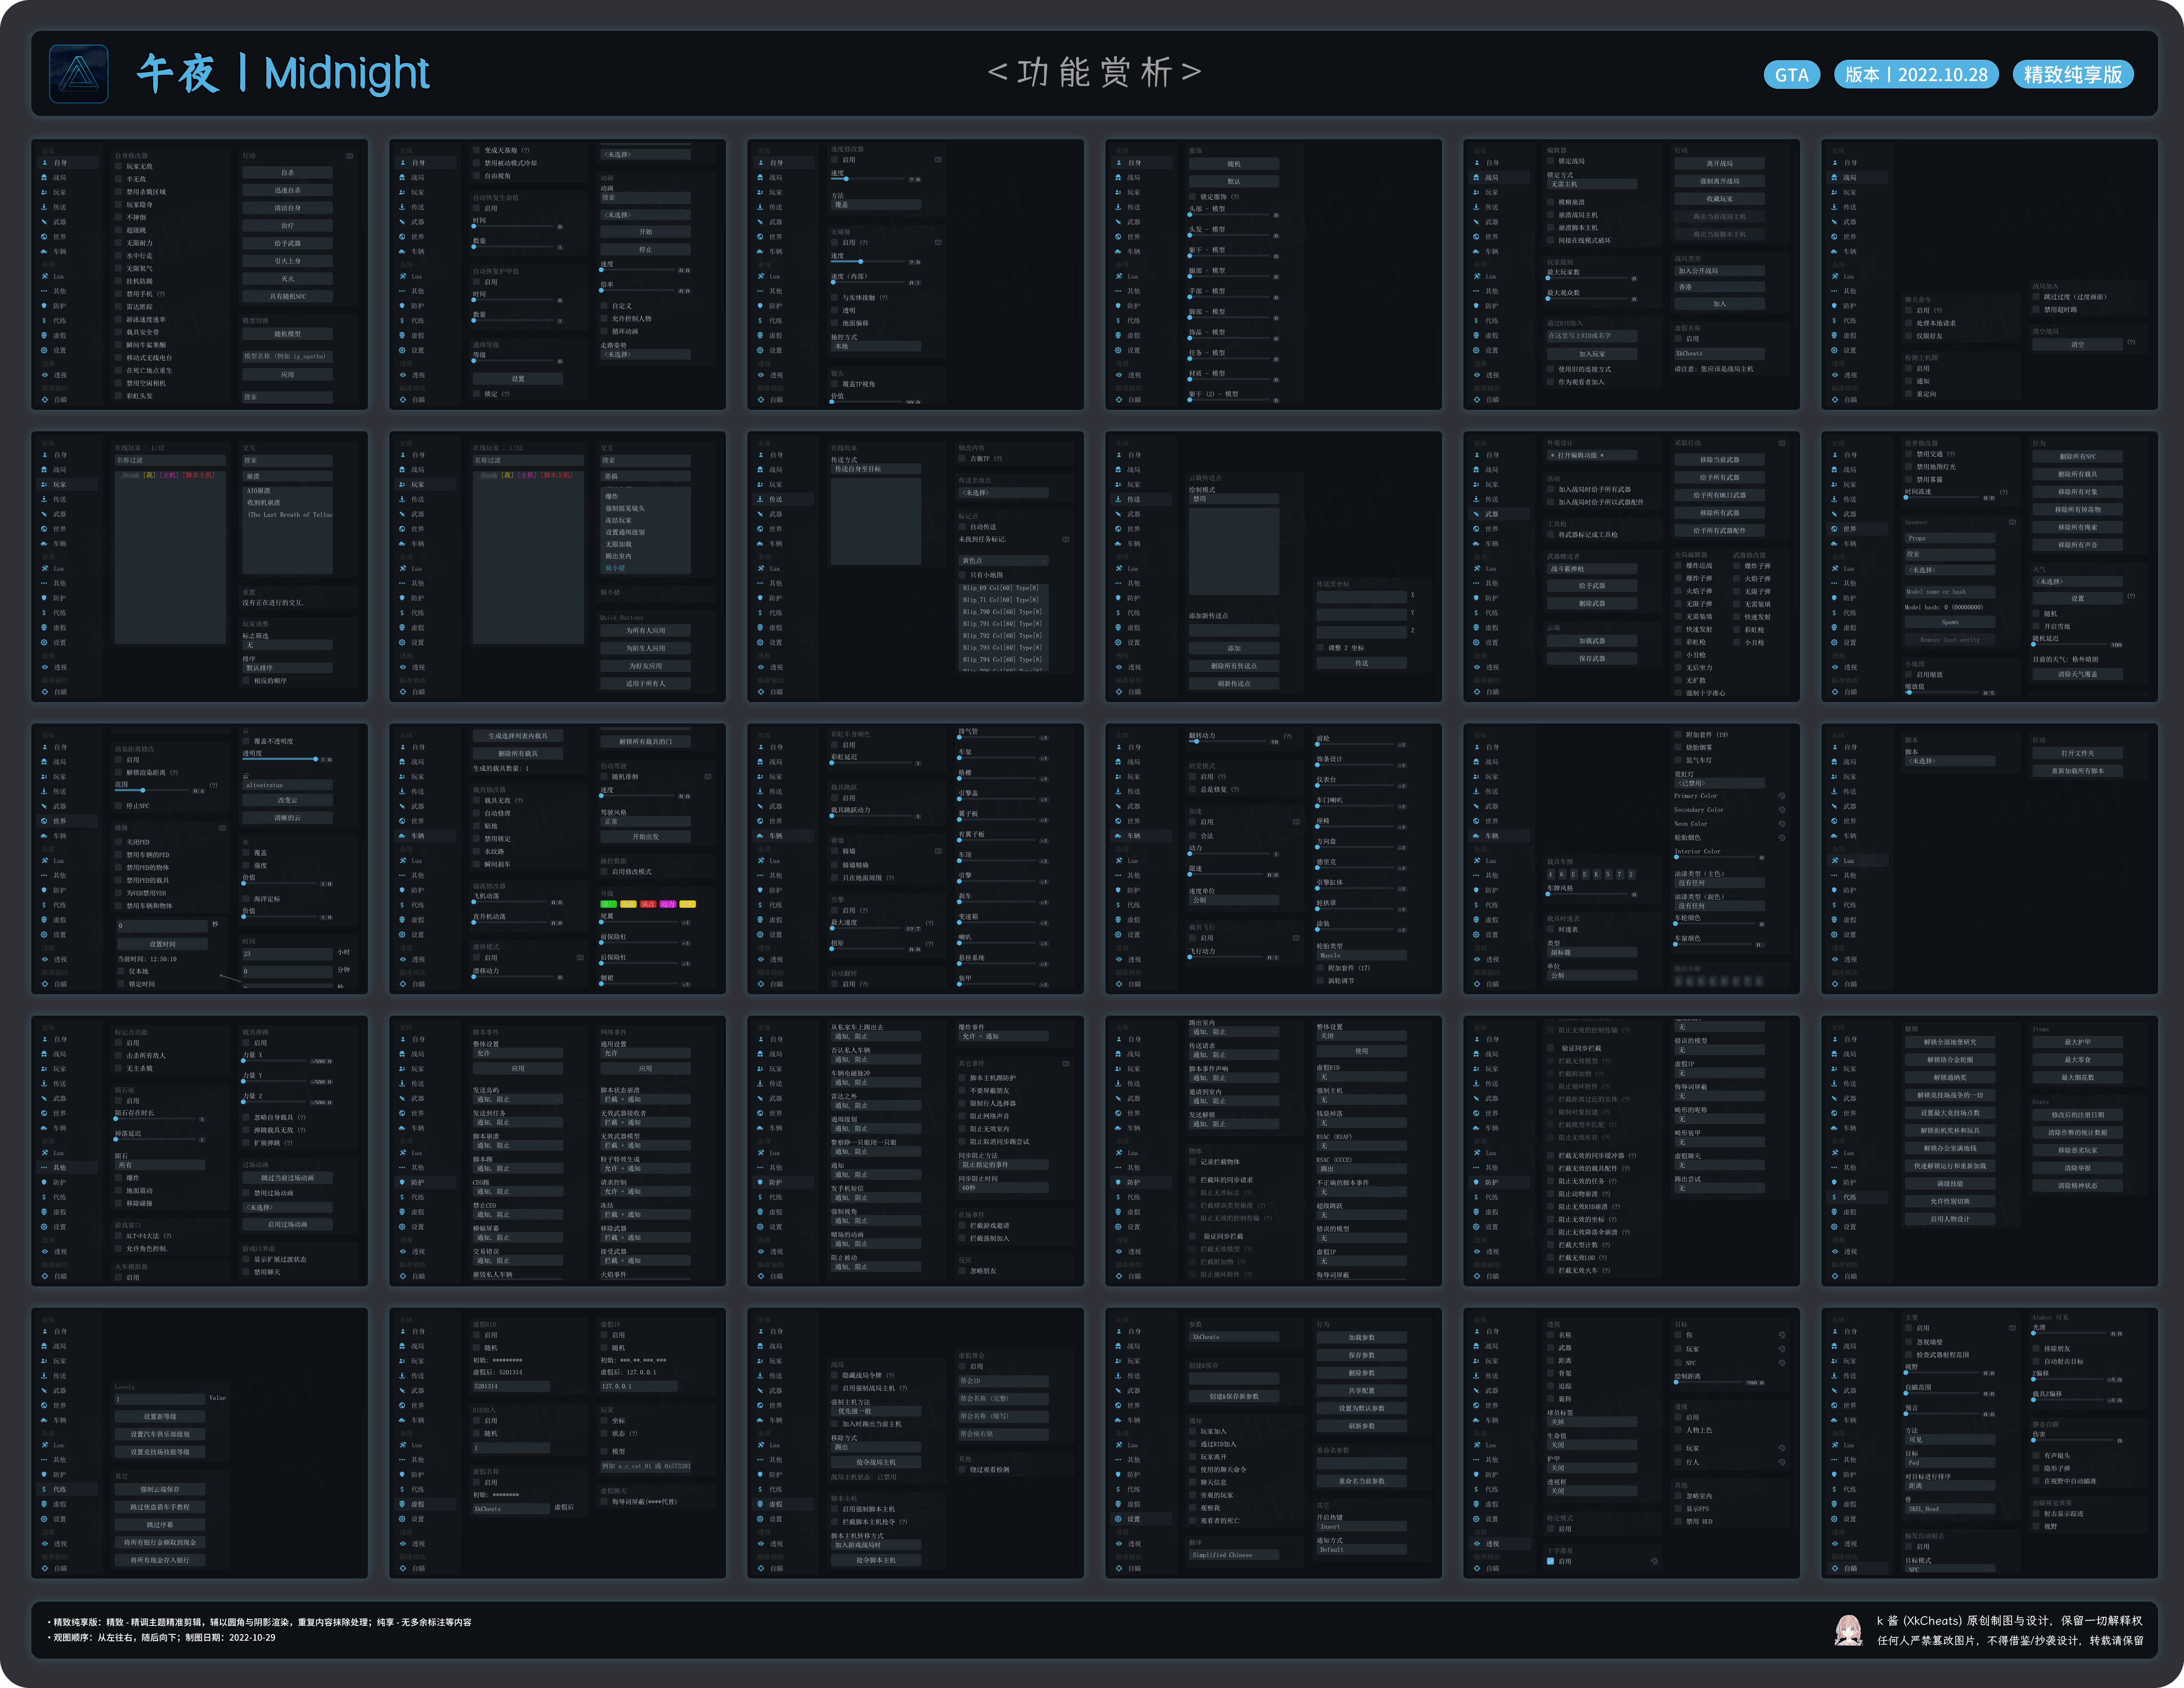Click the 在这里写上RID或名字 input field
The height and width of the screenshot is (1688, 2184).
tap(1592, 336)
